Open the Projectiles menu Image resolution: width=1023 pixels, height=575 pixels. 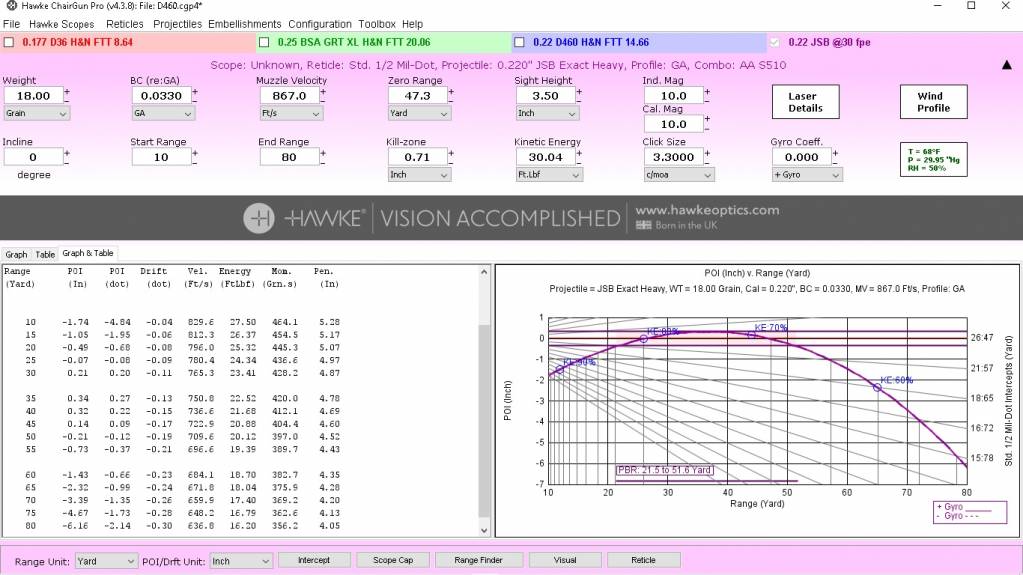[177, 24]
